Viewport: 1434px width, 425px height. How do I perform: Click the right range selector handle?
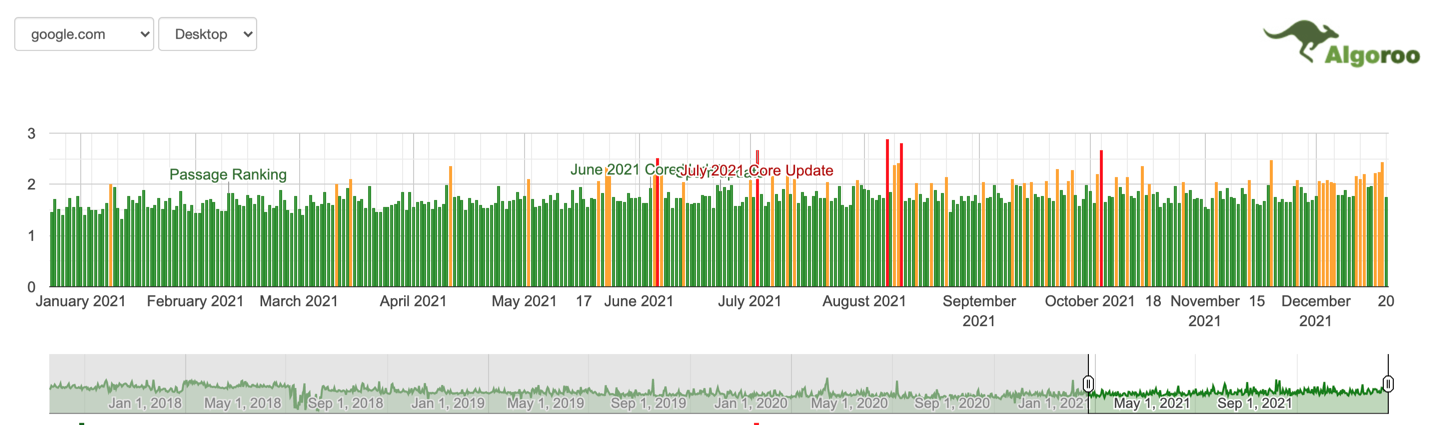pyautogui.click(x=1388, y=383)
